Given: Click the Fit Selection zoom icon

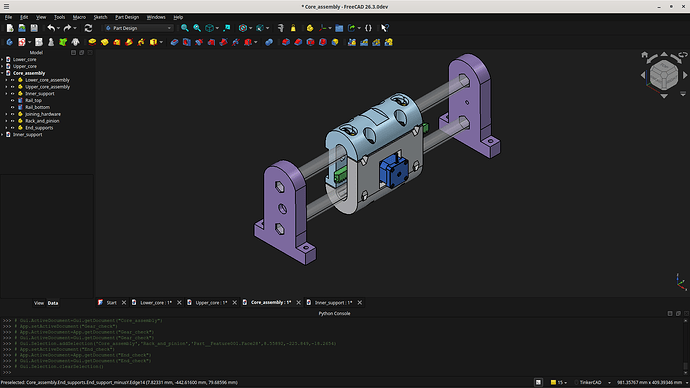Looking at the screenshot, I should (x=197, y=28).
